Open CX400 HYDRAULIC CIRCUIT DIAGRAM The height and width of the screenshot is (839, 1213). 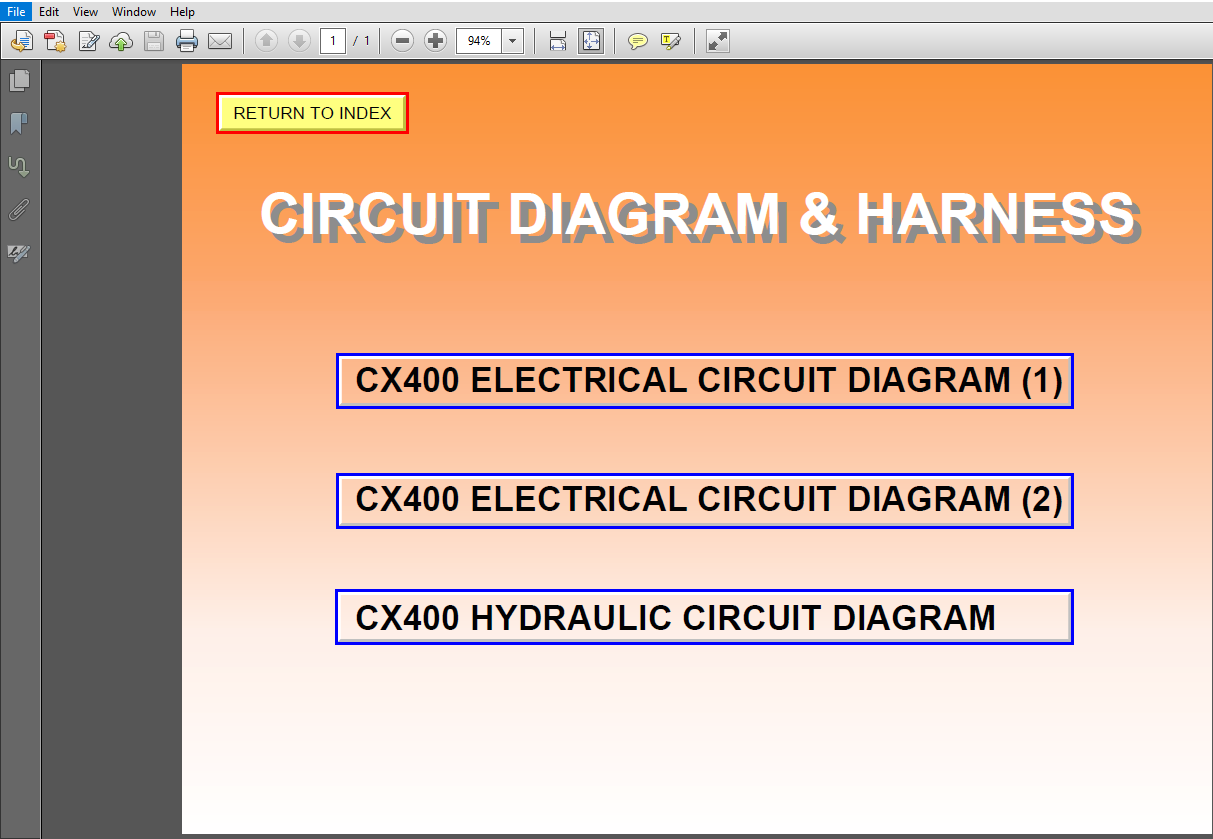(704, 617)
